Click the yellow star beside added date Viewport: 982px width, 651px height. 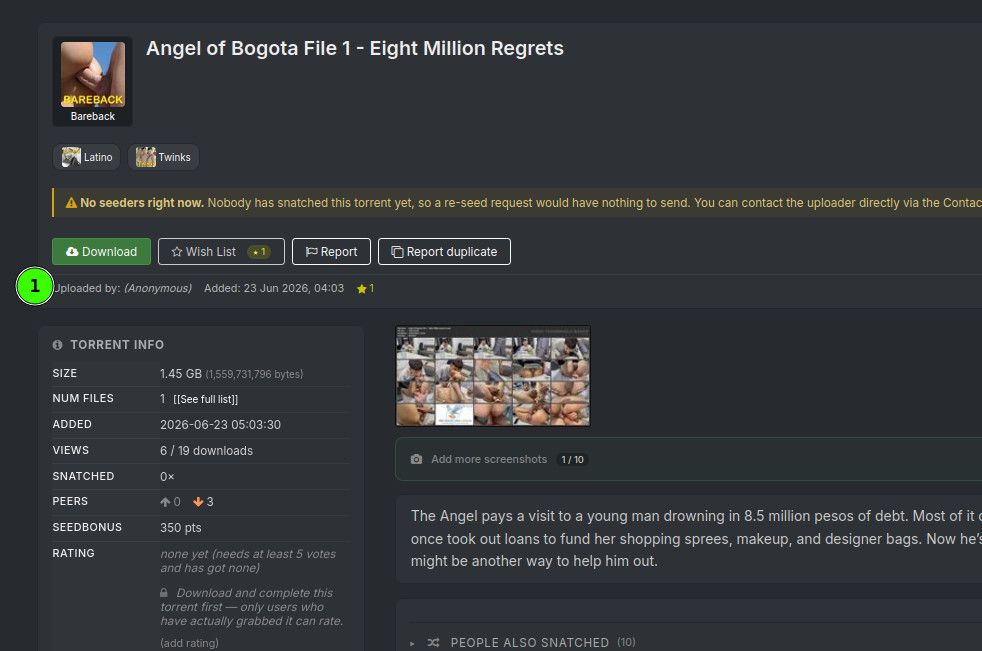[x=361, y=289]
